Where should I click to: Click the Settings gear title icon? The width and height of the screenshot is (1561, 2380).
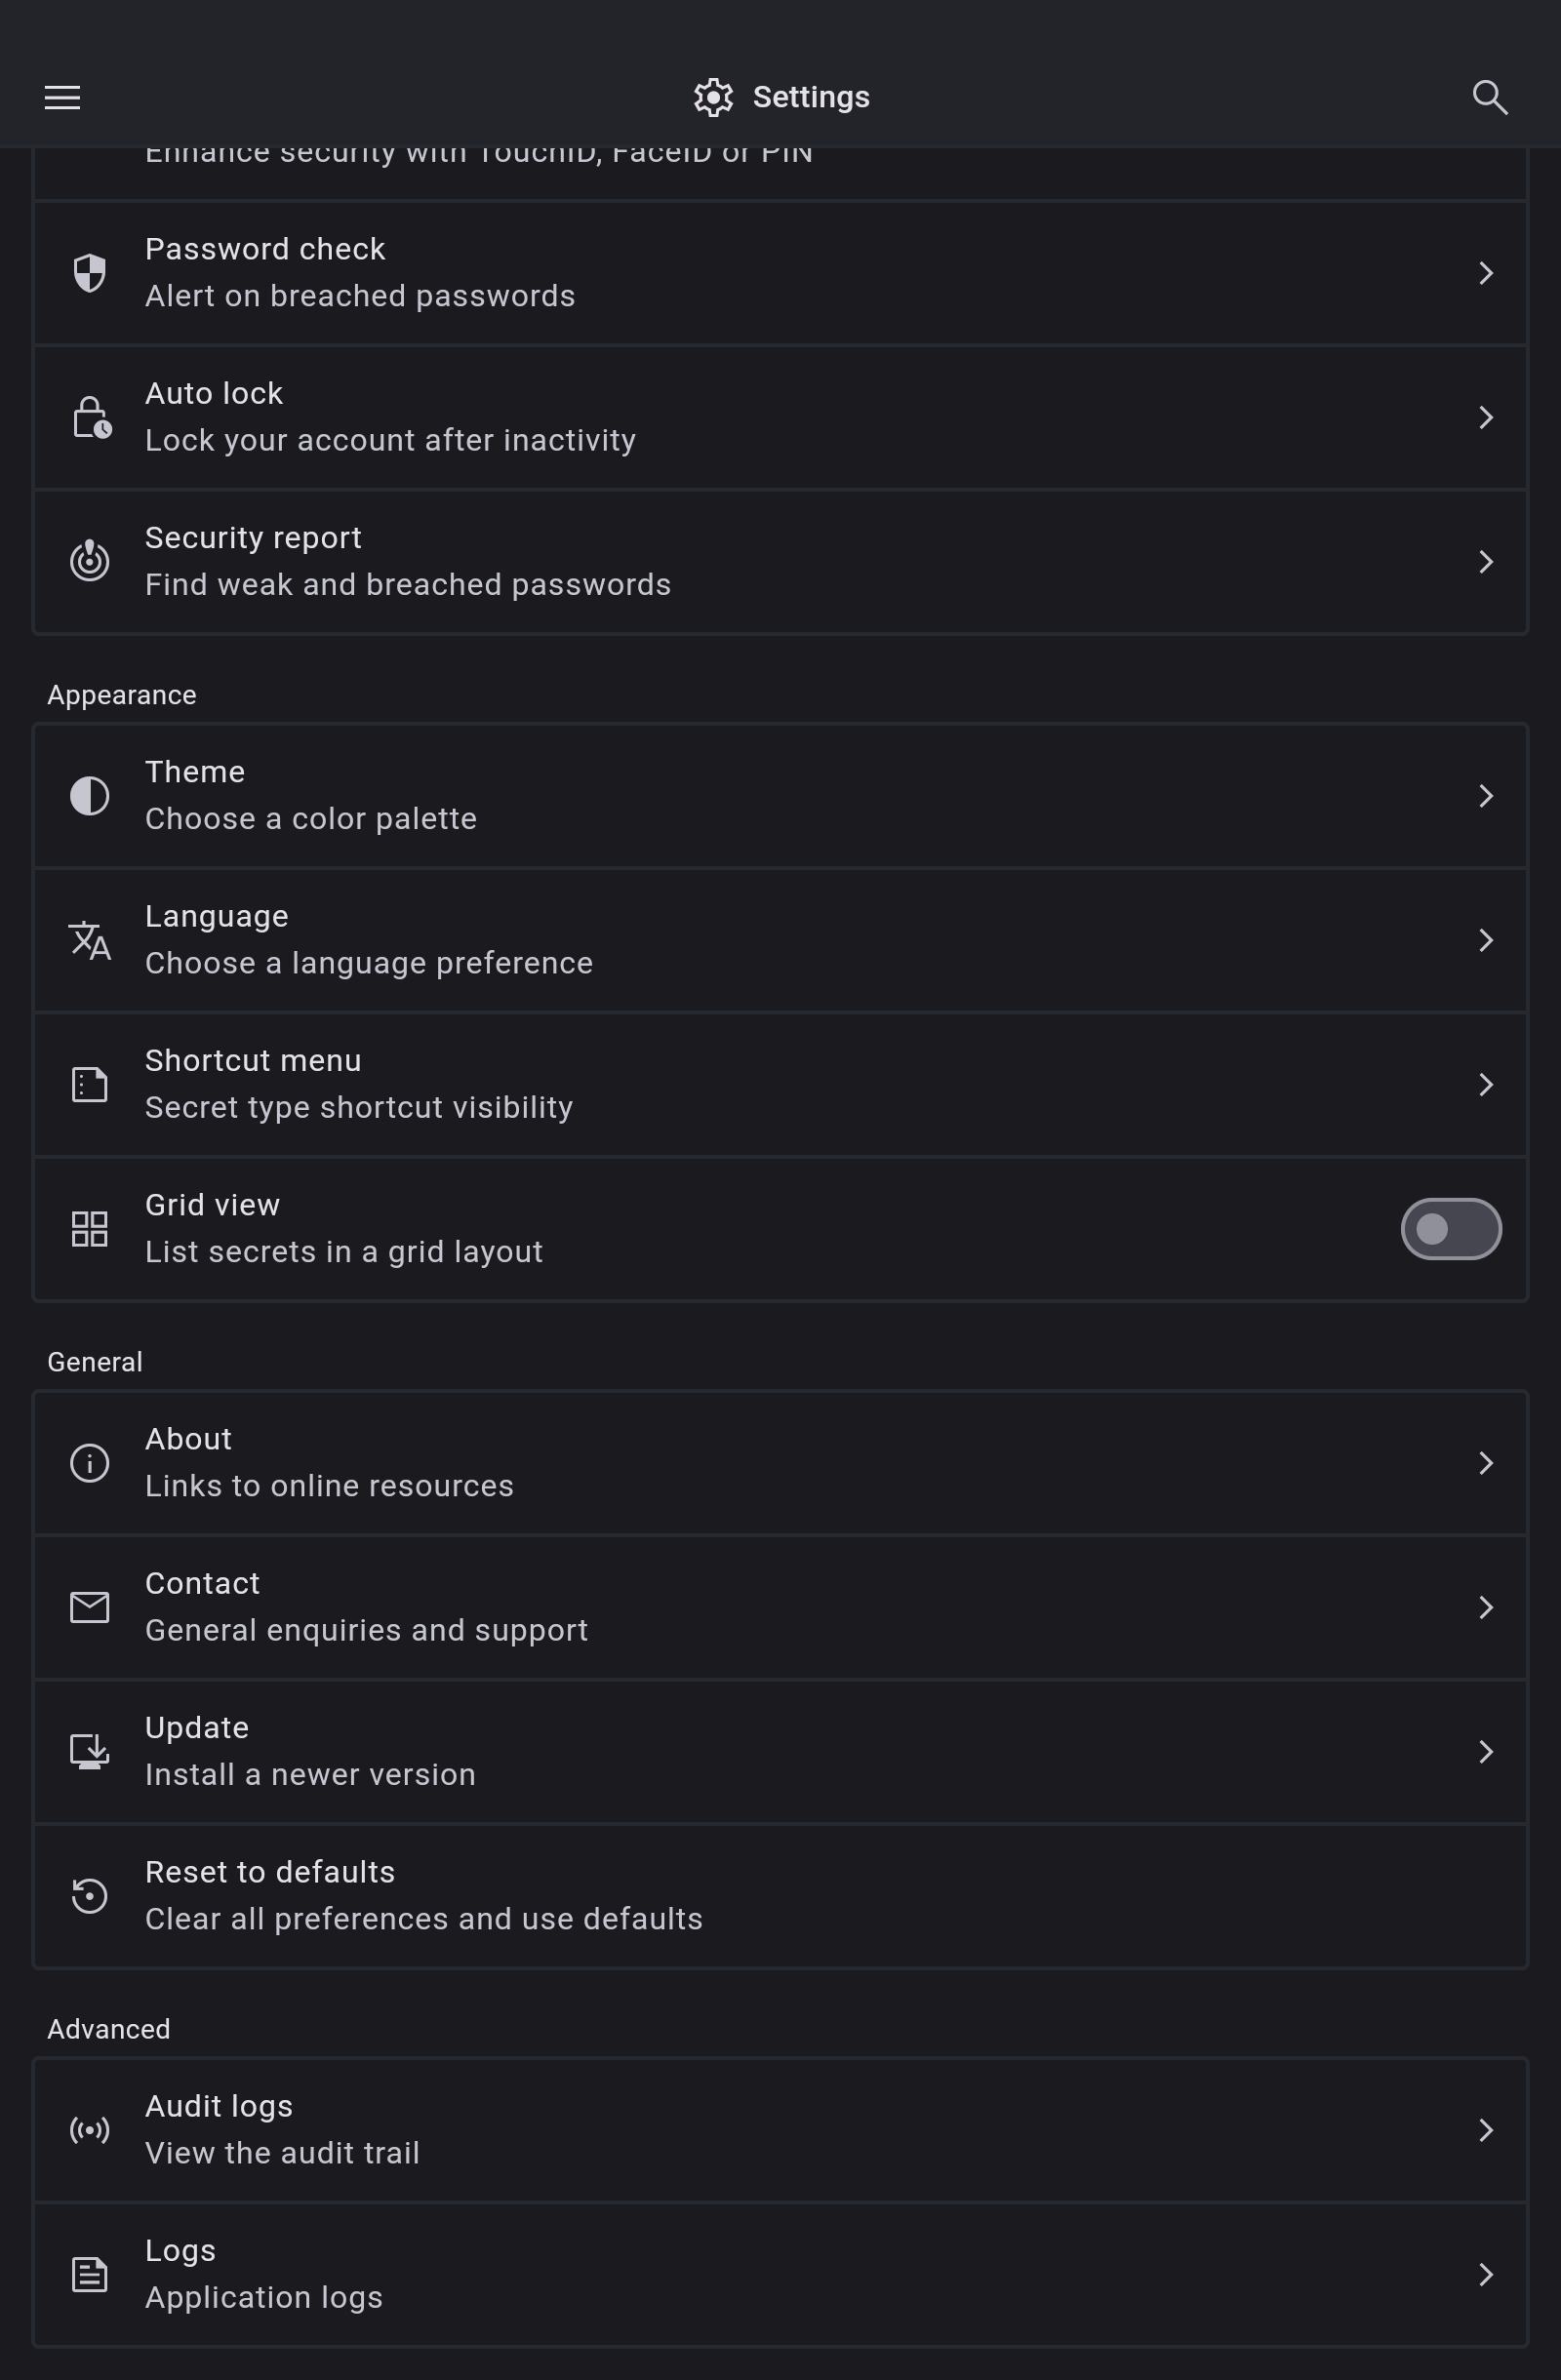(713, 97)
